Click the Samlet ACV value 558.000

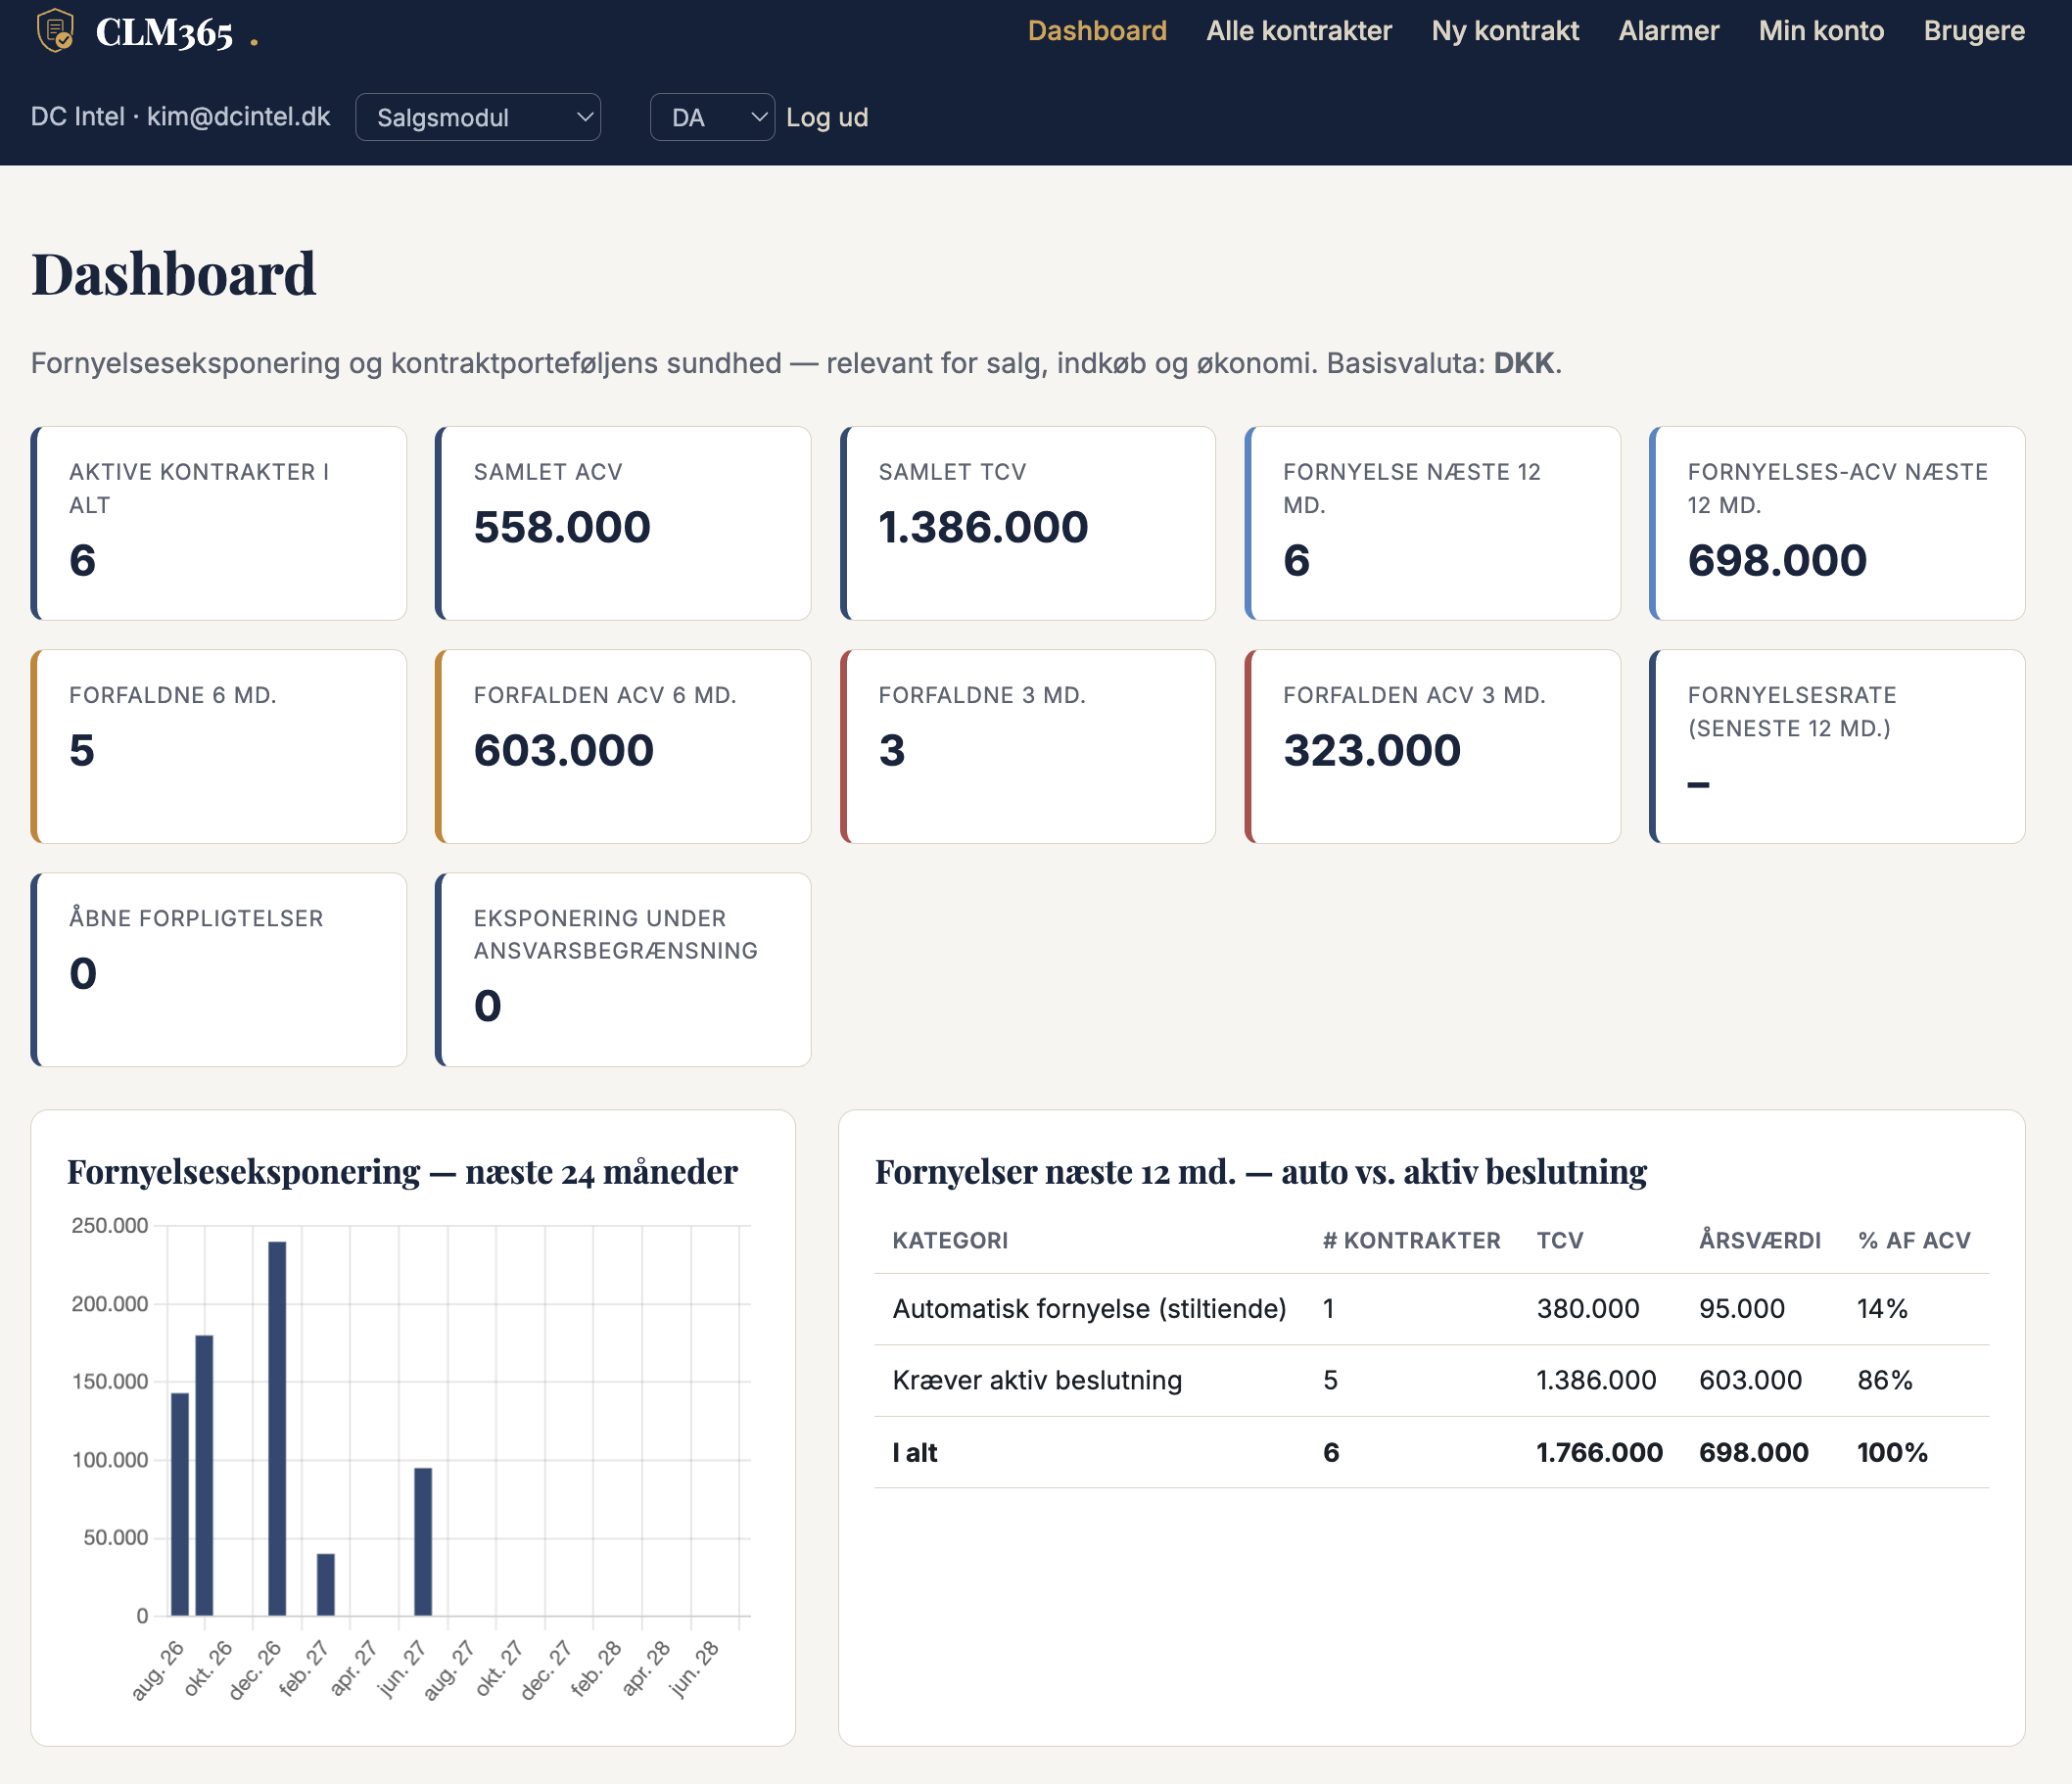(x=562, y=527)
